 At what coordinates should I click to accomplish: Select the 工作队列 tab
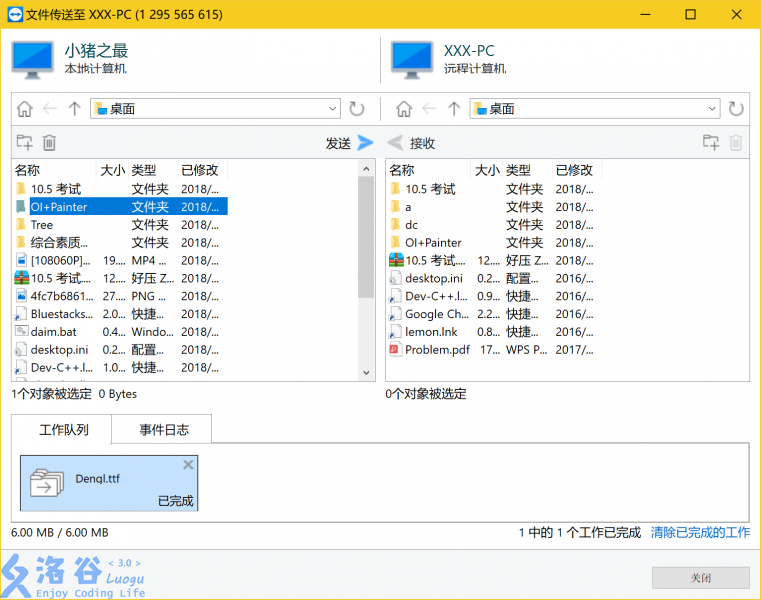pyautogui.click(x=63, y=430)
